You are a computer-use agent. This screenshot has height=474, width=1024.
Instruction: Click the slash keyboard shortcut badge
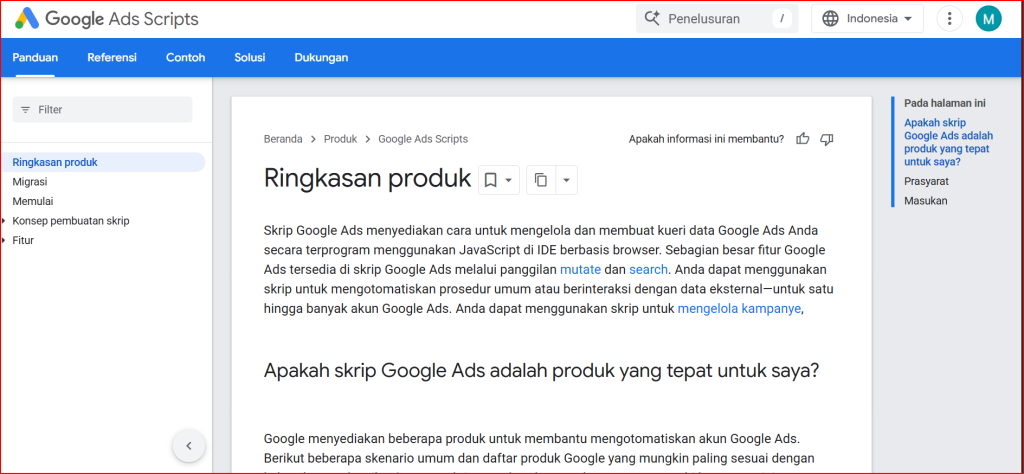[782, 19]
